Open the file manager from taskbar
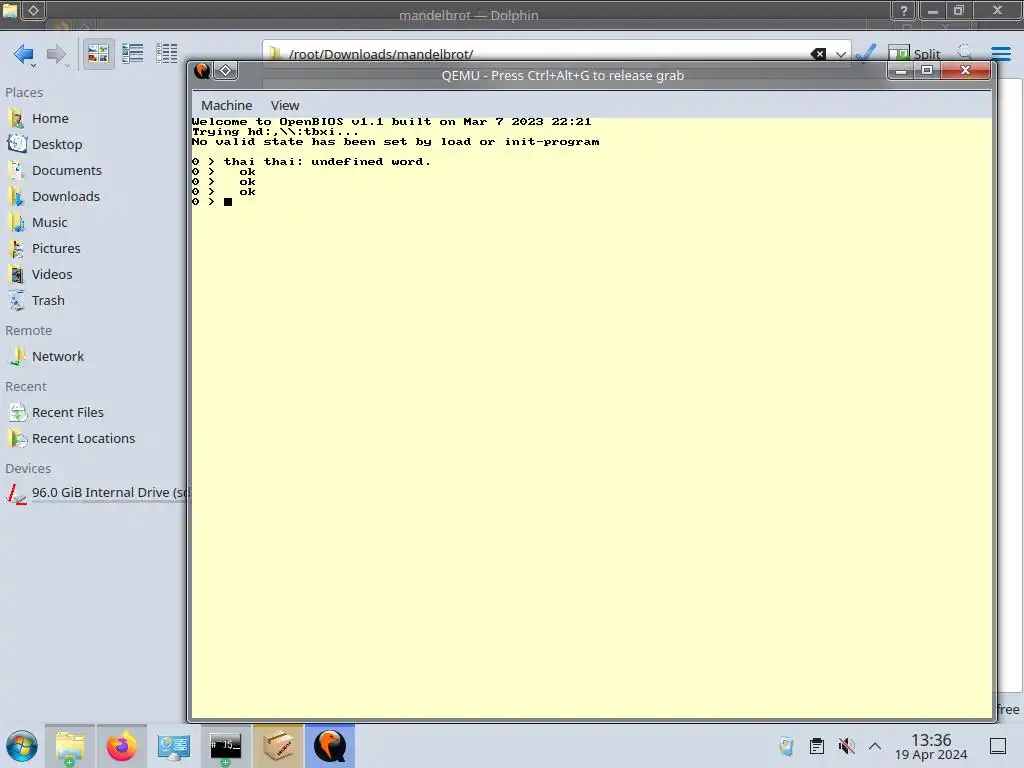The height and width of the screenshot is (768, 1024). [x=70, y=746]
